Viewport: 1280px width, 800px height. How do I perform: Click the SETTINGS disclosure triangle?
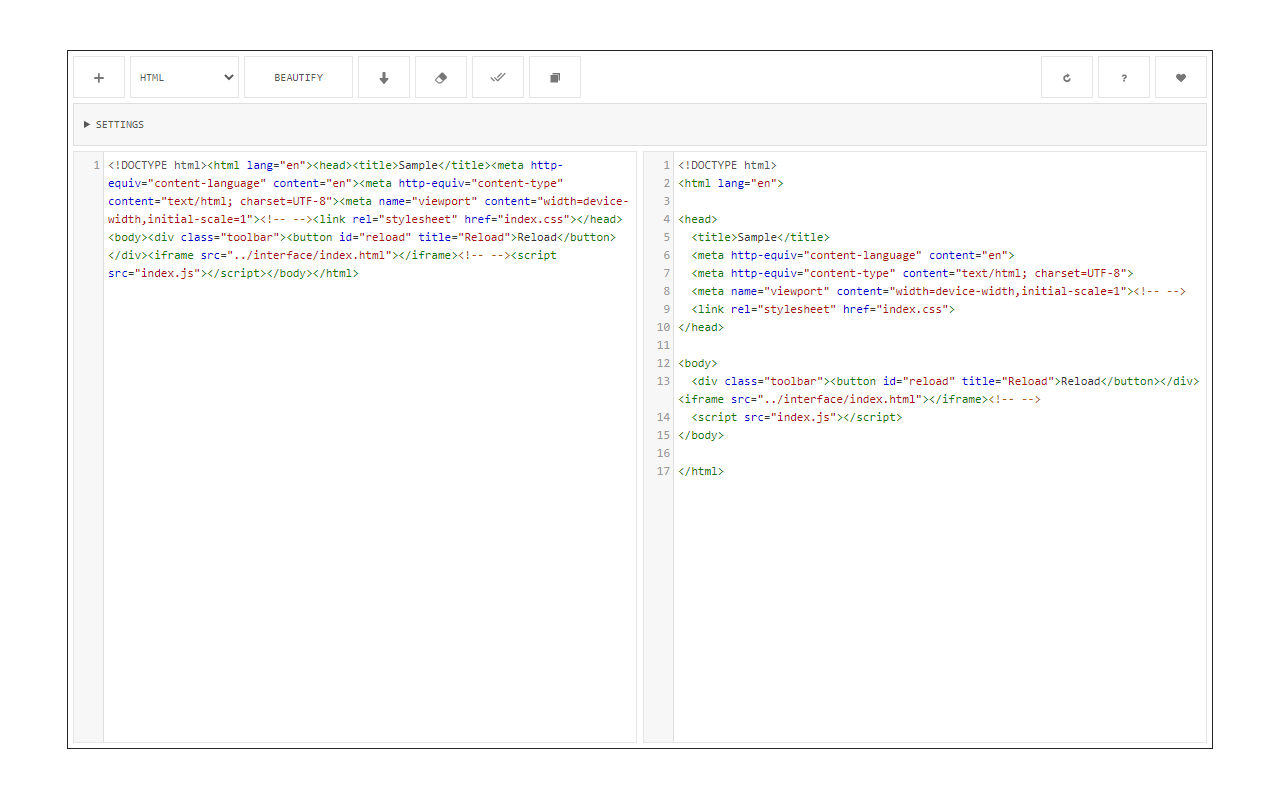pos(86,124)
